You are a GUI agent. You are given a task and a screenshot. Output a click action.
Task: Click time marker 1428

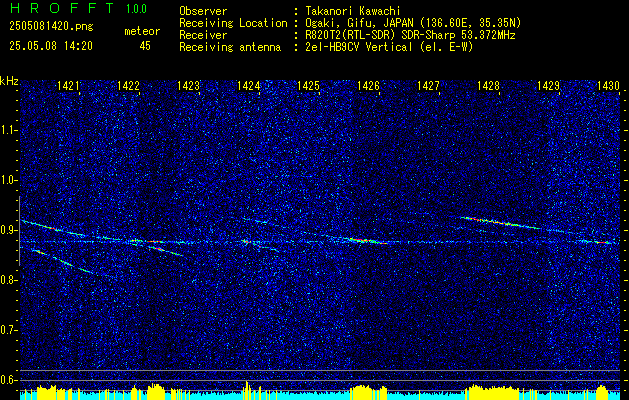coord(489,85)
